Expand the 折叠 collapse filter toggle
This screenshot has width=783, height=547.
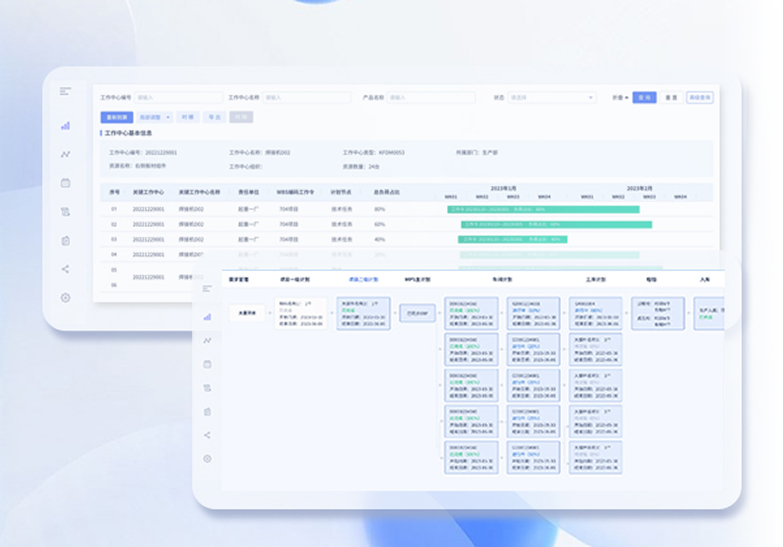point(620,98)
